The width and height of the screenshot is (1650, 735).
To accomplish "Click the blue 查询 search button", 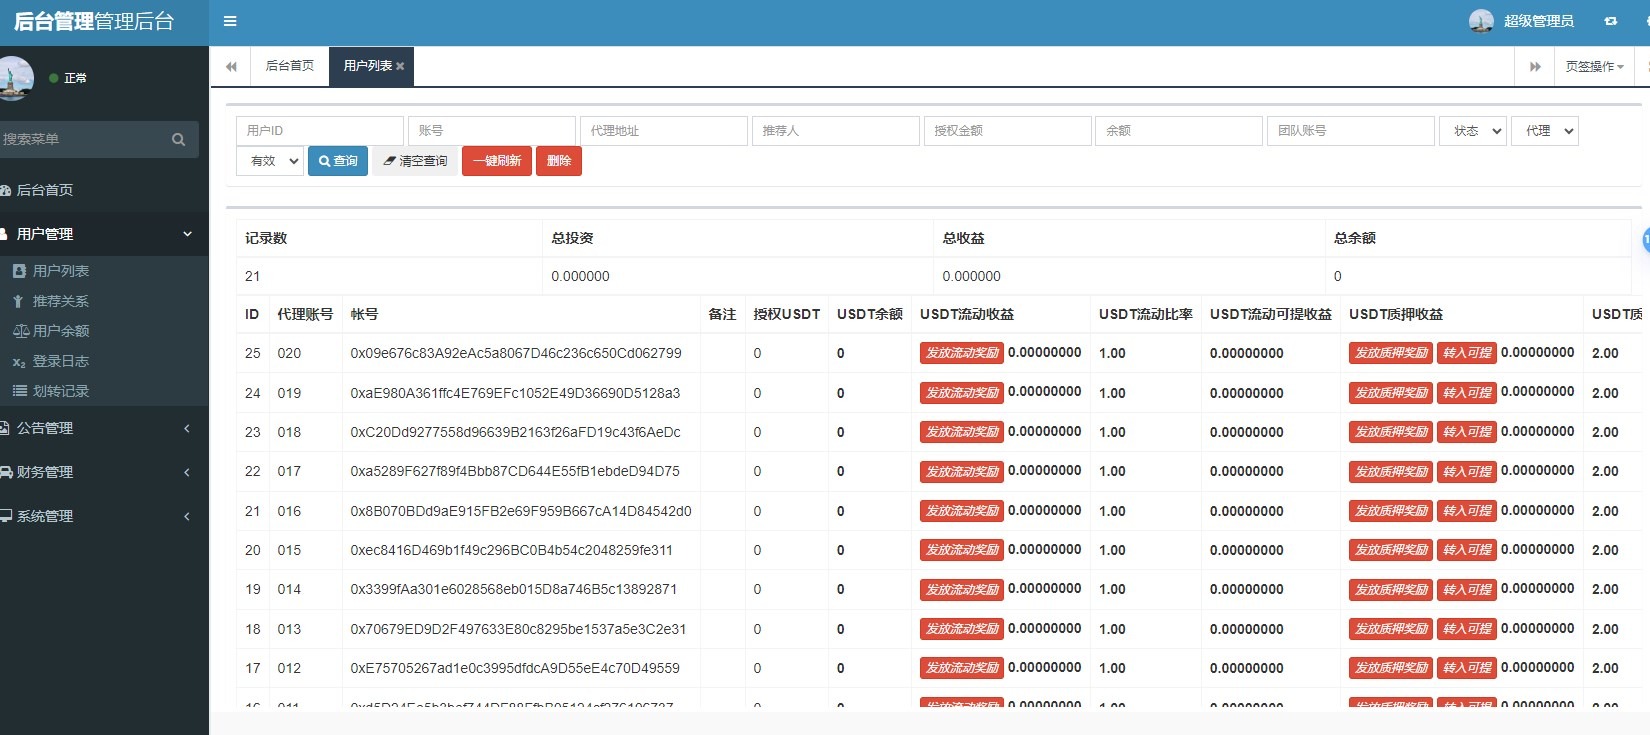I will click(338, 161).
